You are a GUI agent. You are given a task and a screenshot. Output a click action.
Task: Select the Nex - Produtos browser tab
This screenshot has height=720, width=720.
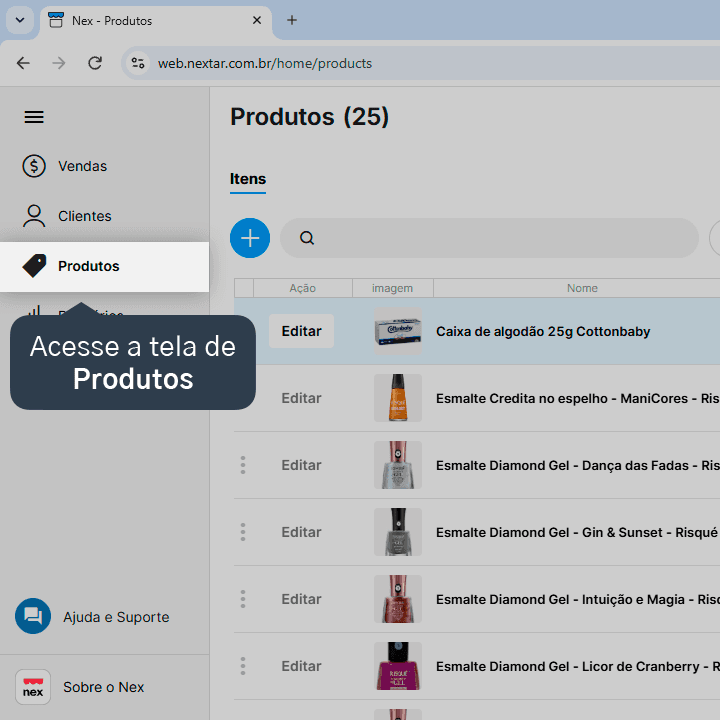pyautogui.click(x=156, y=21)
